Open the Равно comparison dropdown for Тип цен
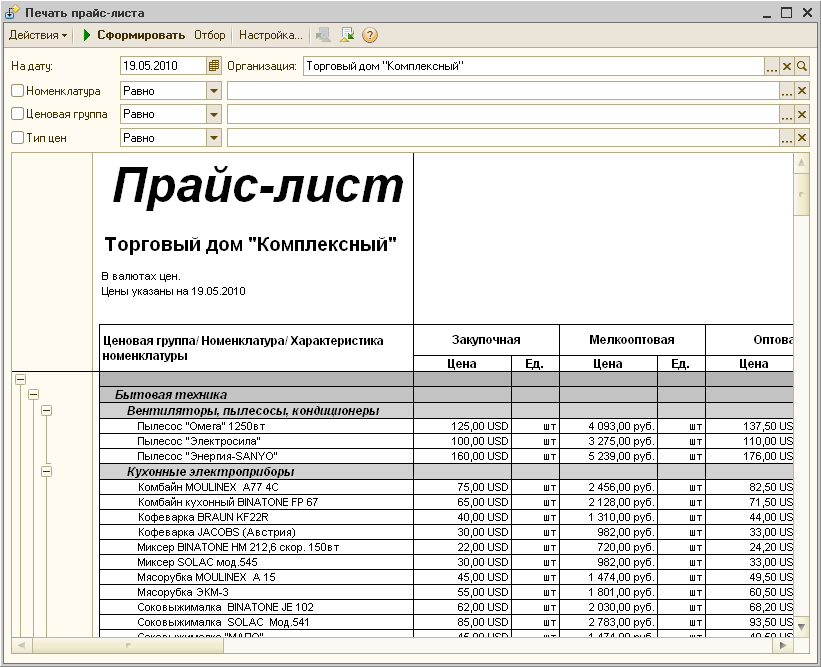The image size is (821, 667). pos(214,138)
